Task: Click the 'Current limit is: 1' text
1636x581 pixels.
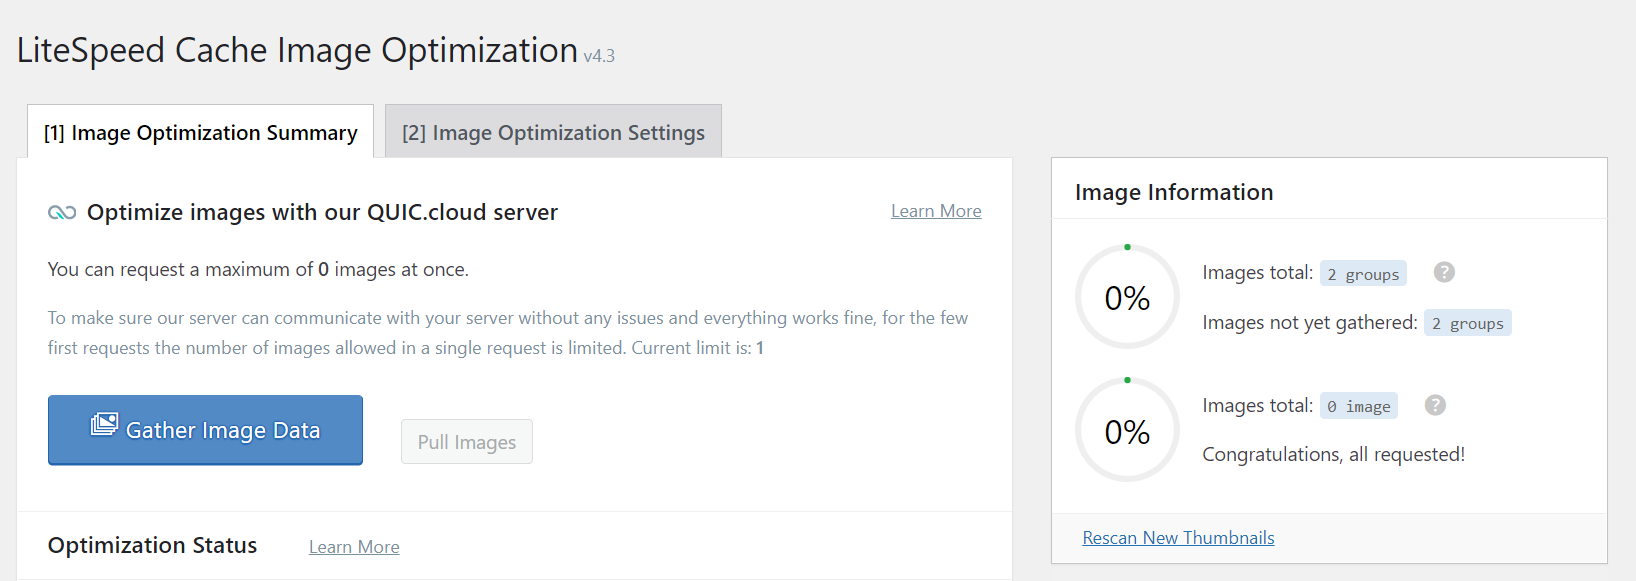Action: [x=697, y=348]
